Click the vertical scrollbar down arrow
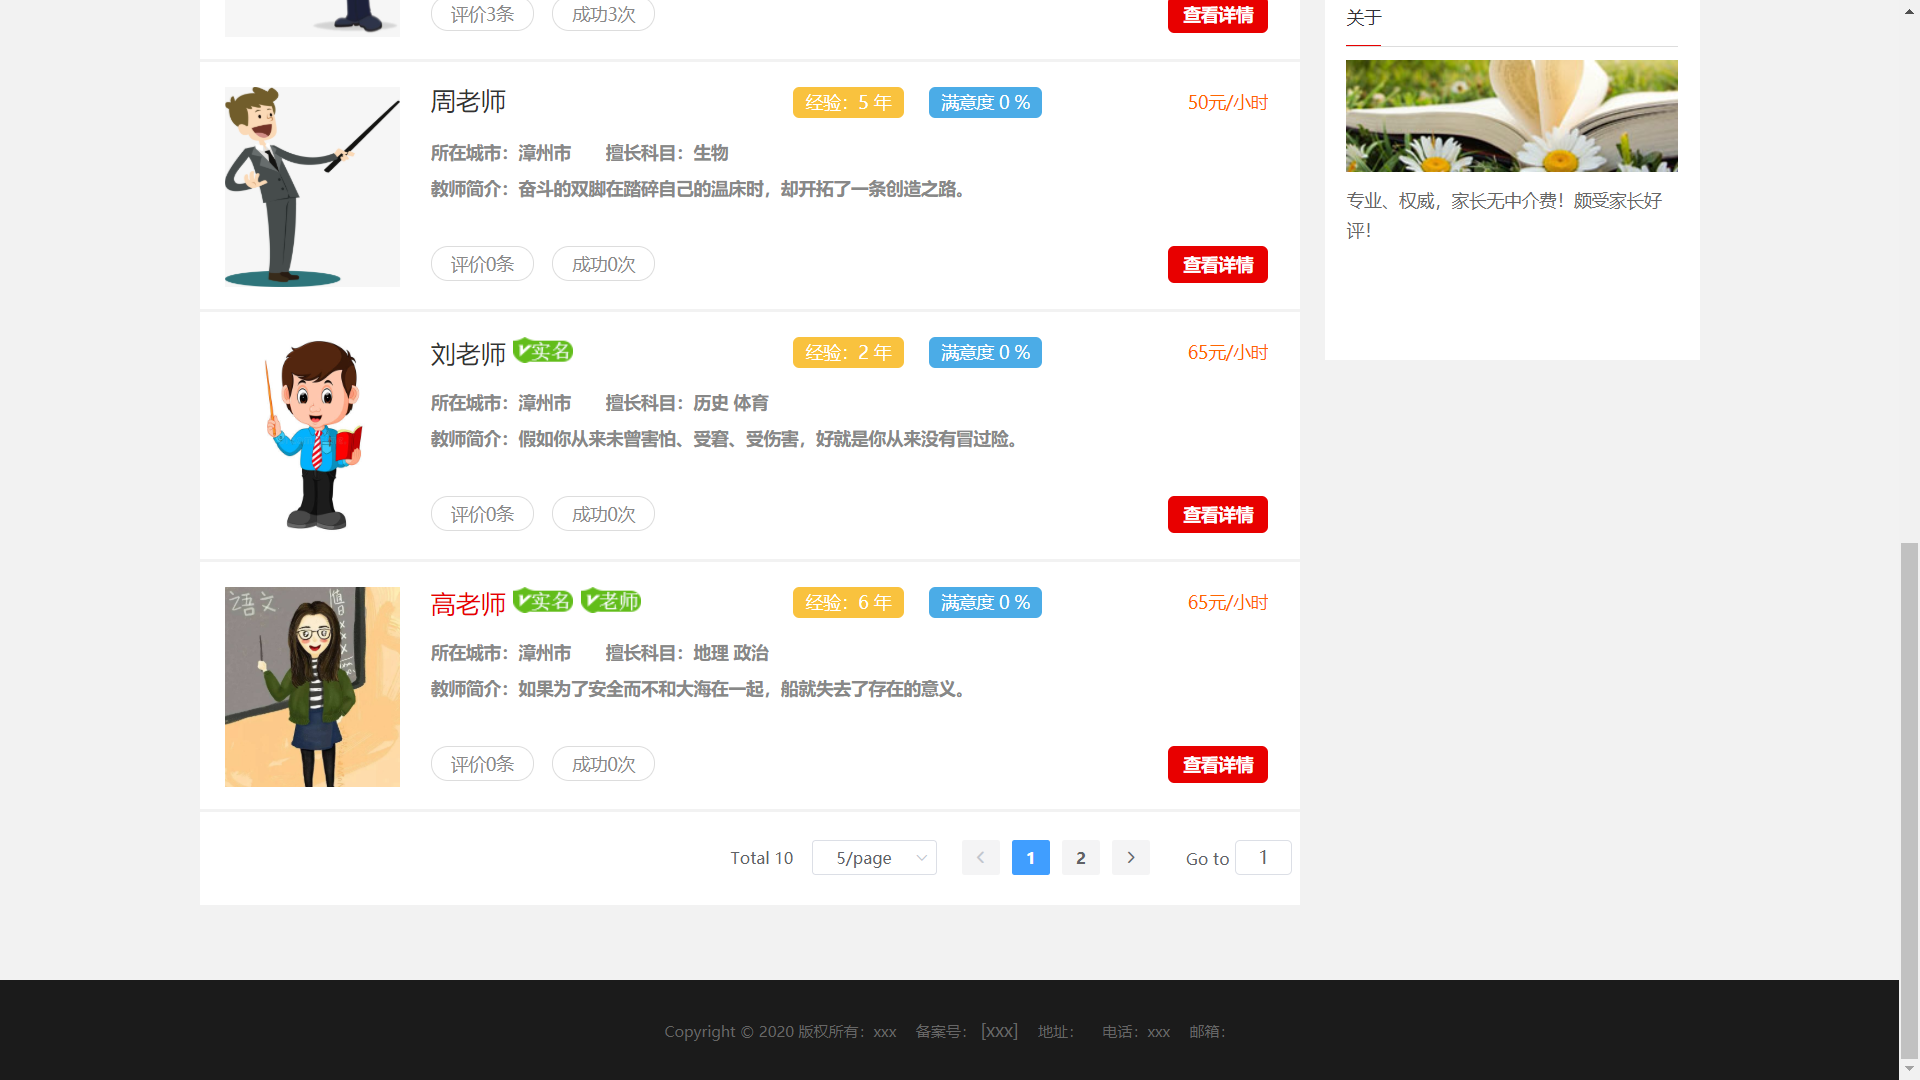1920x1080 pixels. point(1909,1069)
